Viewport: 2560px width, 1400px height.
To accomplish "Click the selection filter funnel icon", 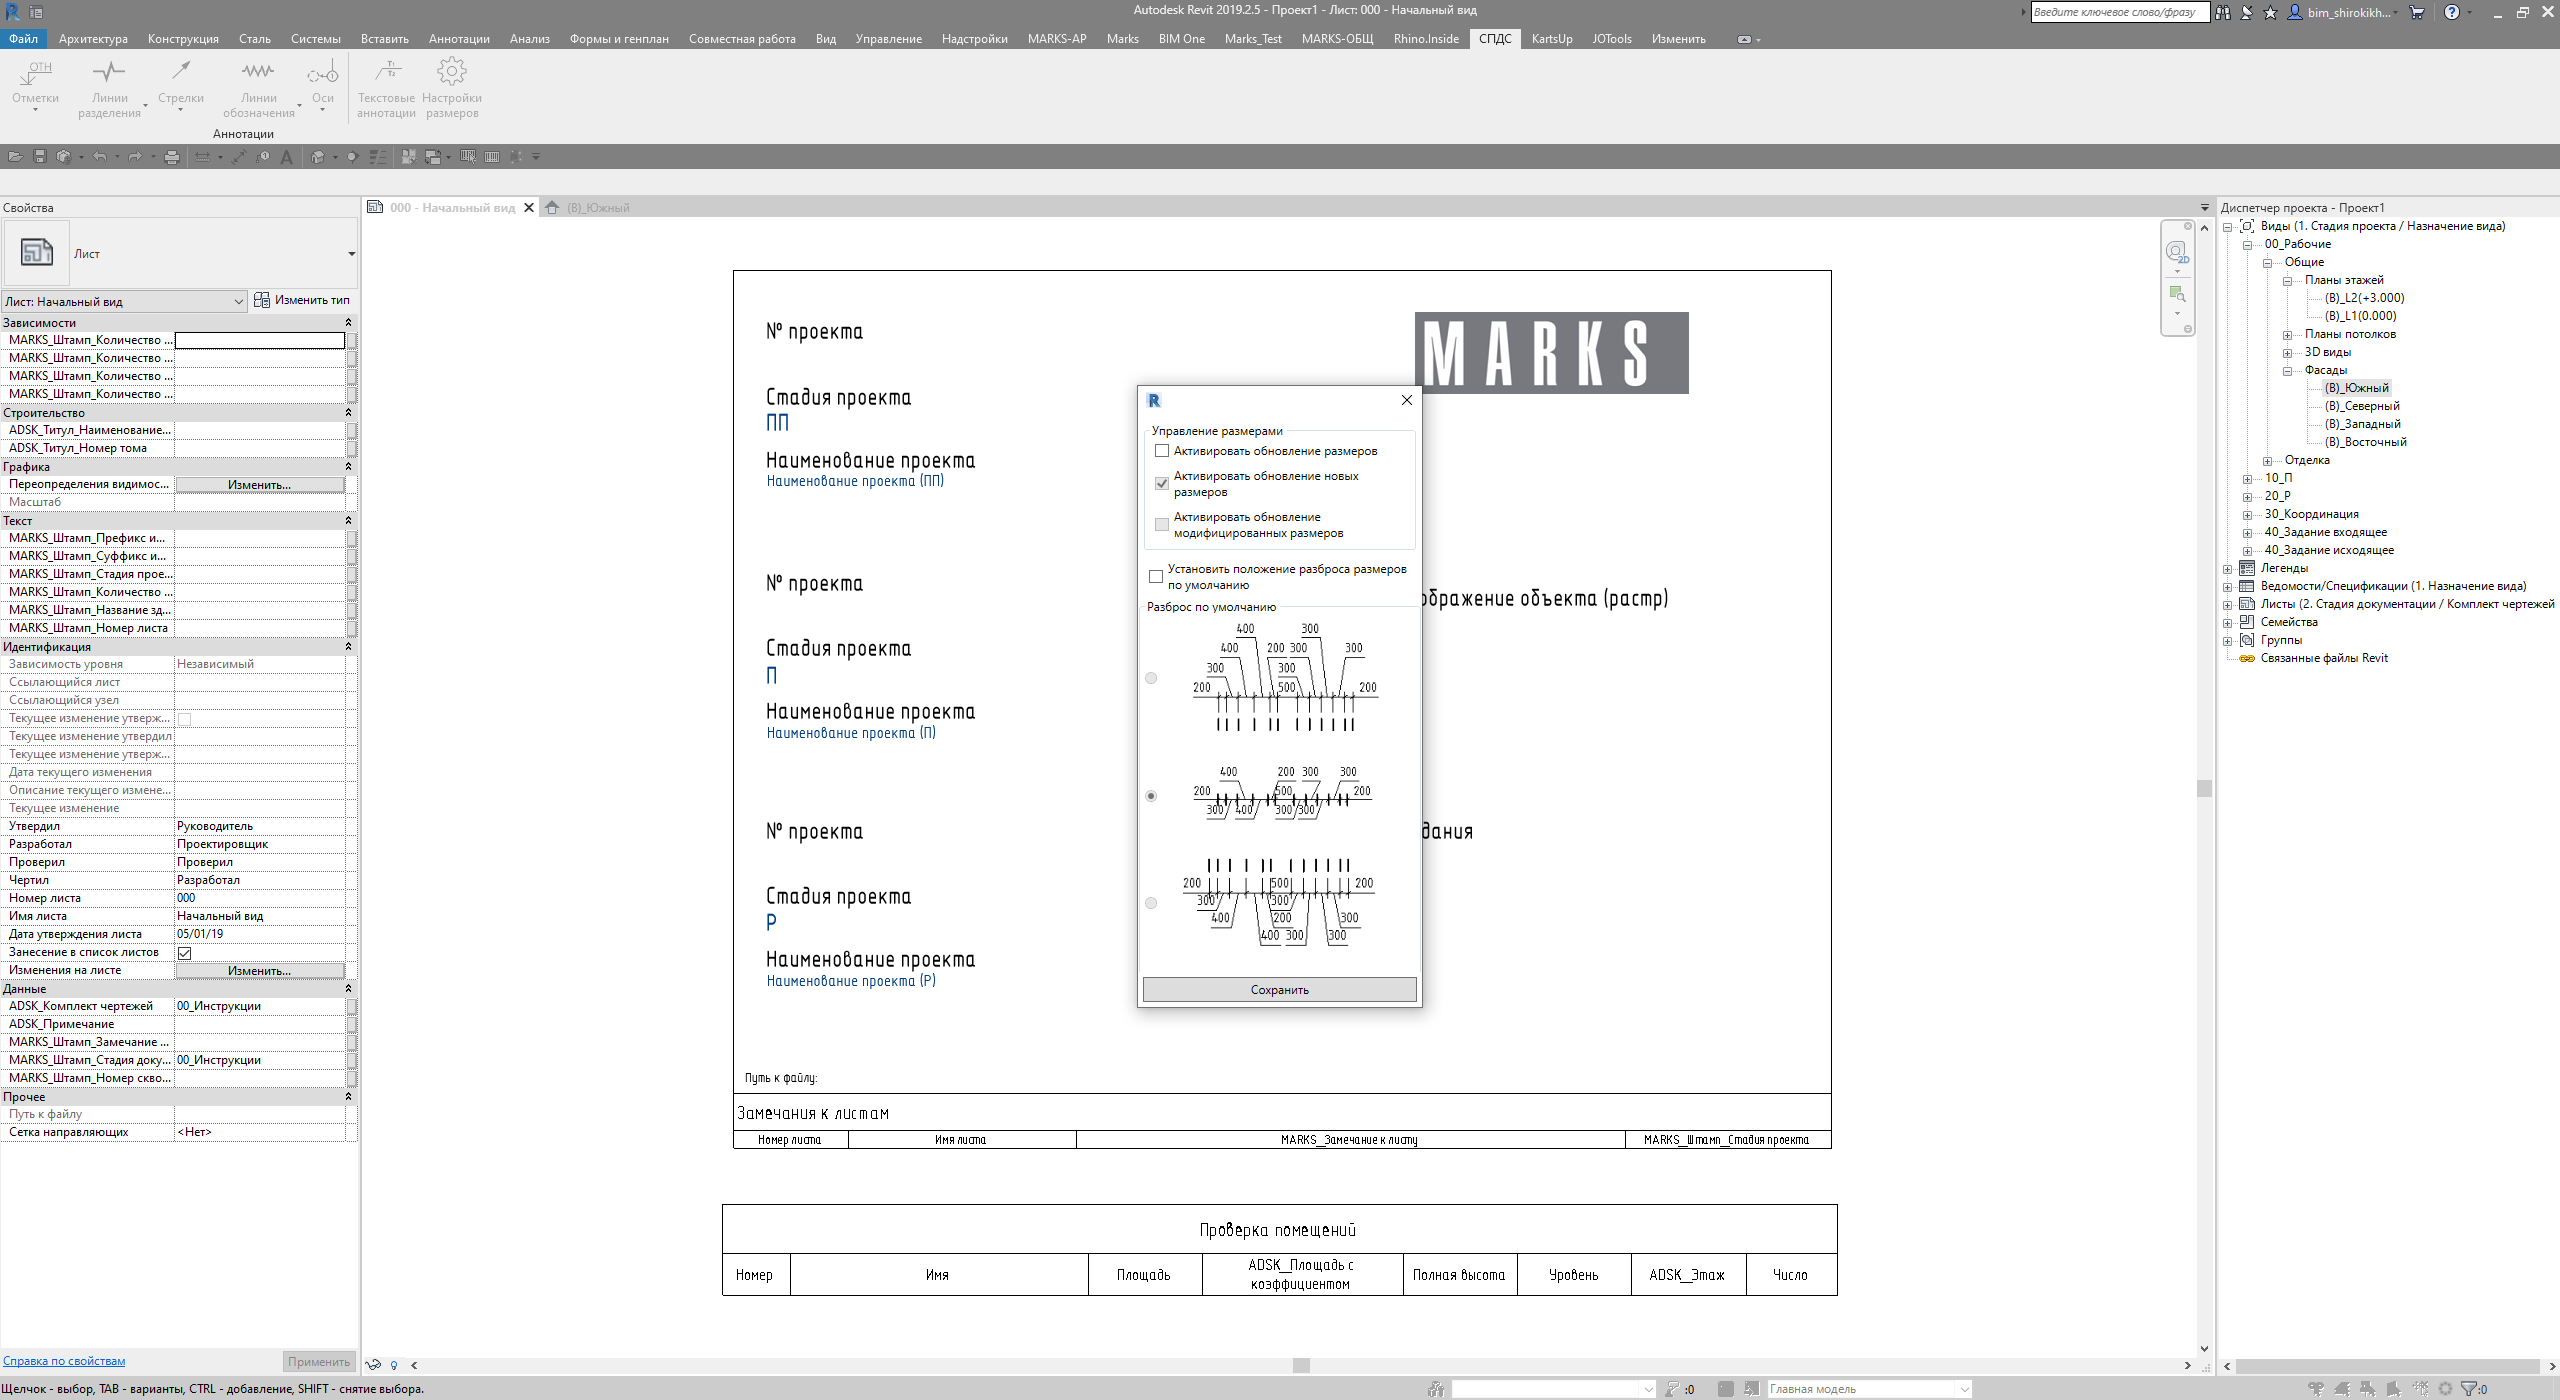I will [x=2469, y=1388].
